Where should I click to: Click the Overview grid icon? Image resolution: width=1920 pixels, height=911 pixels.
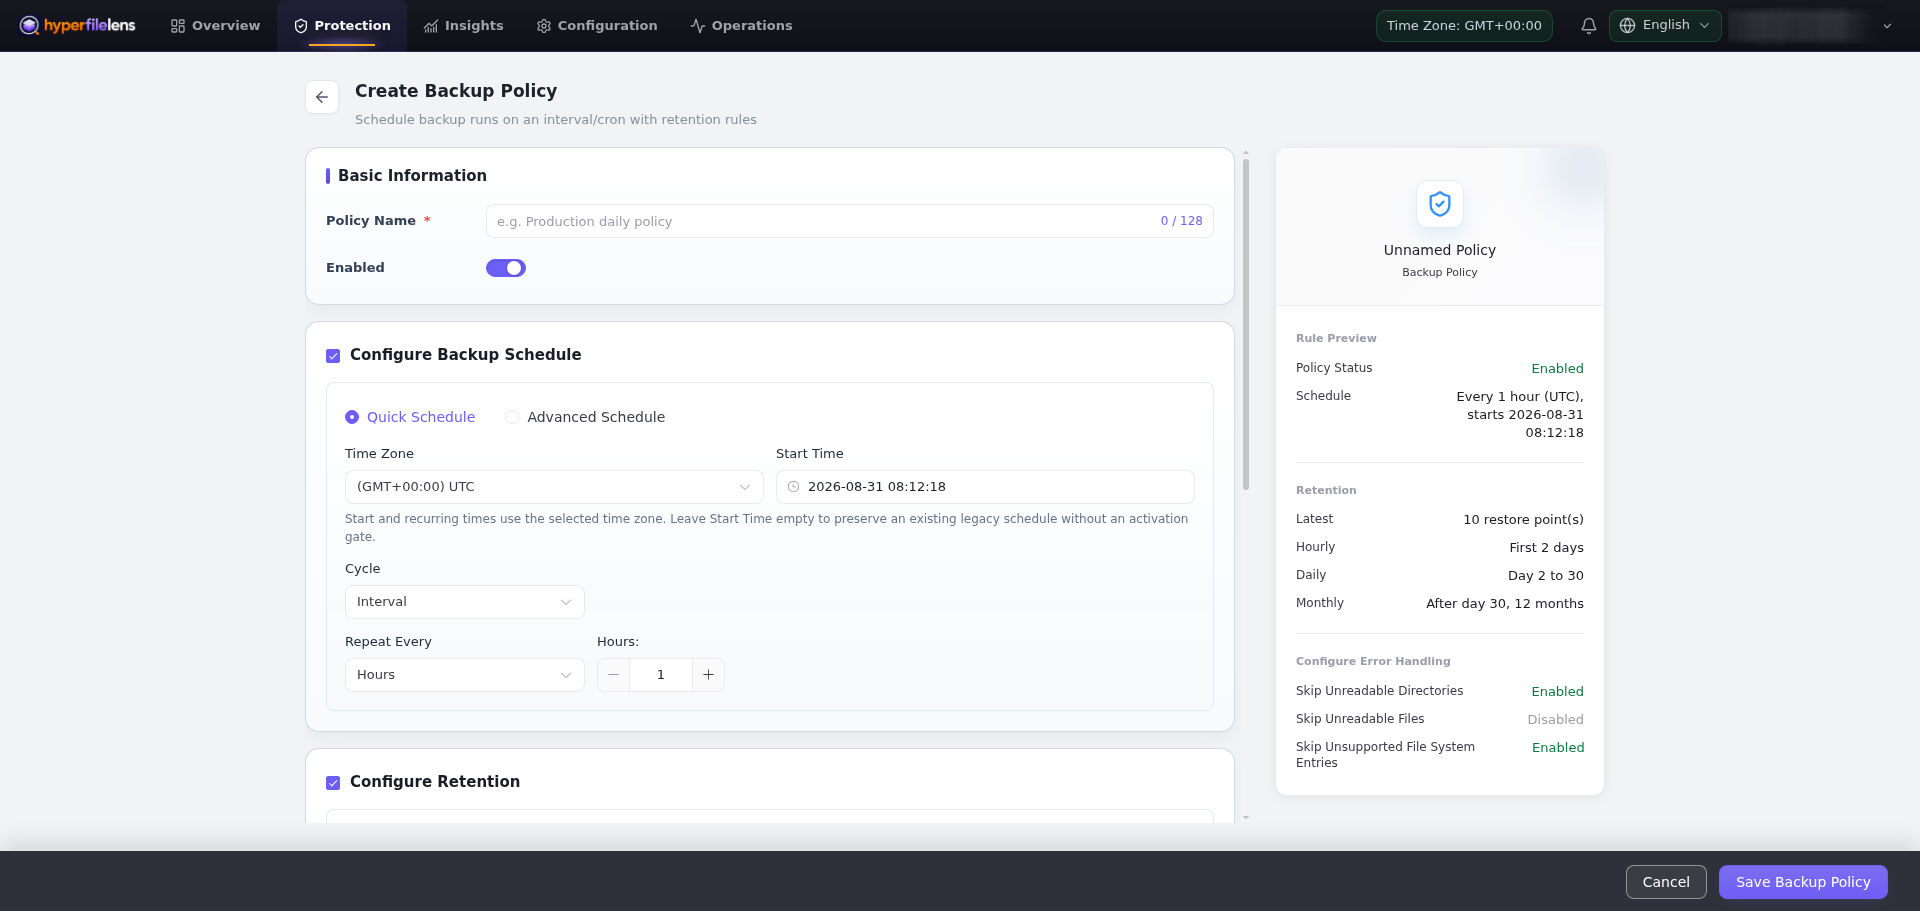[x=178, y=26]
